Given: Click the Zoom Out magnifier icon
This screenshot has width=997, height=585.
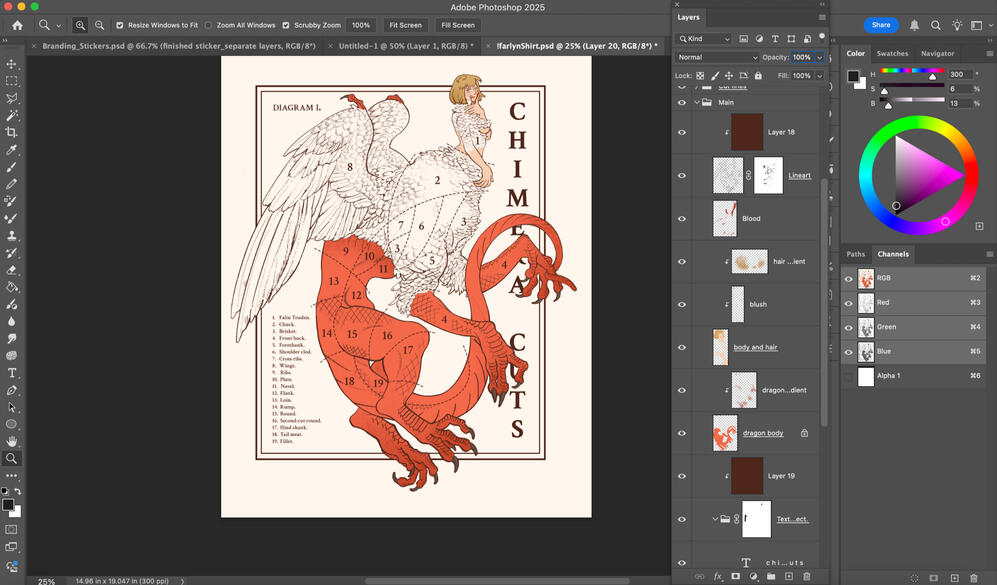Looking at the screenshot, I should point(99,25).
